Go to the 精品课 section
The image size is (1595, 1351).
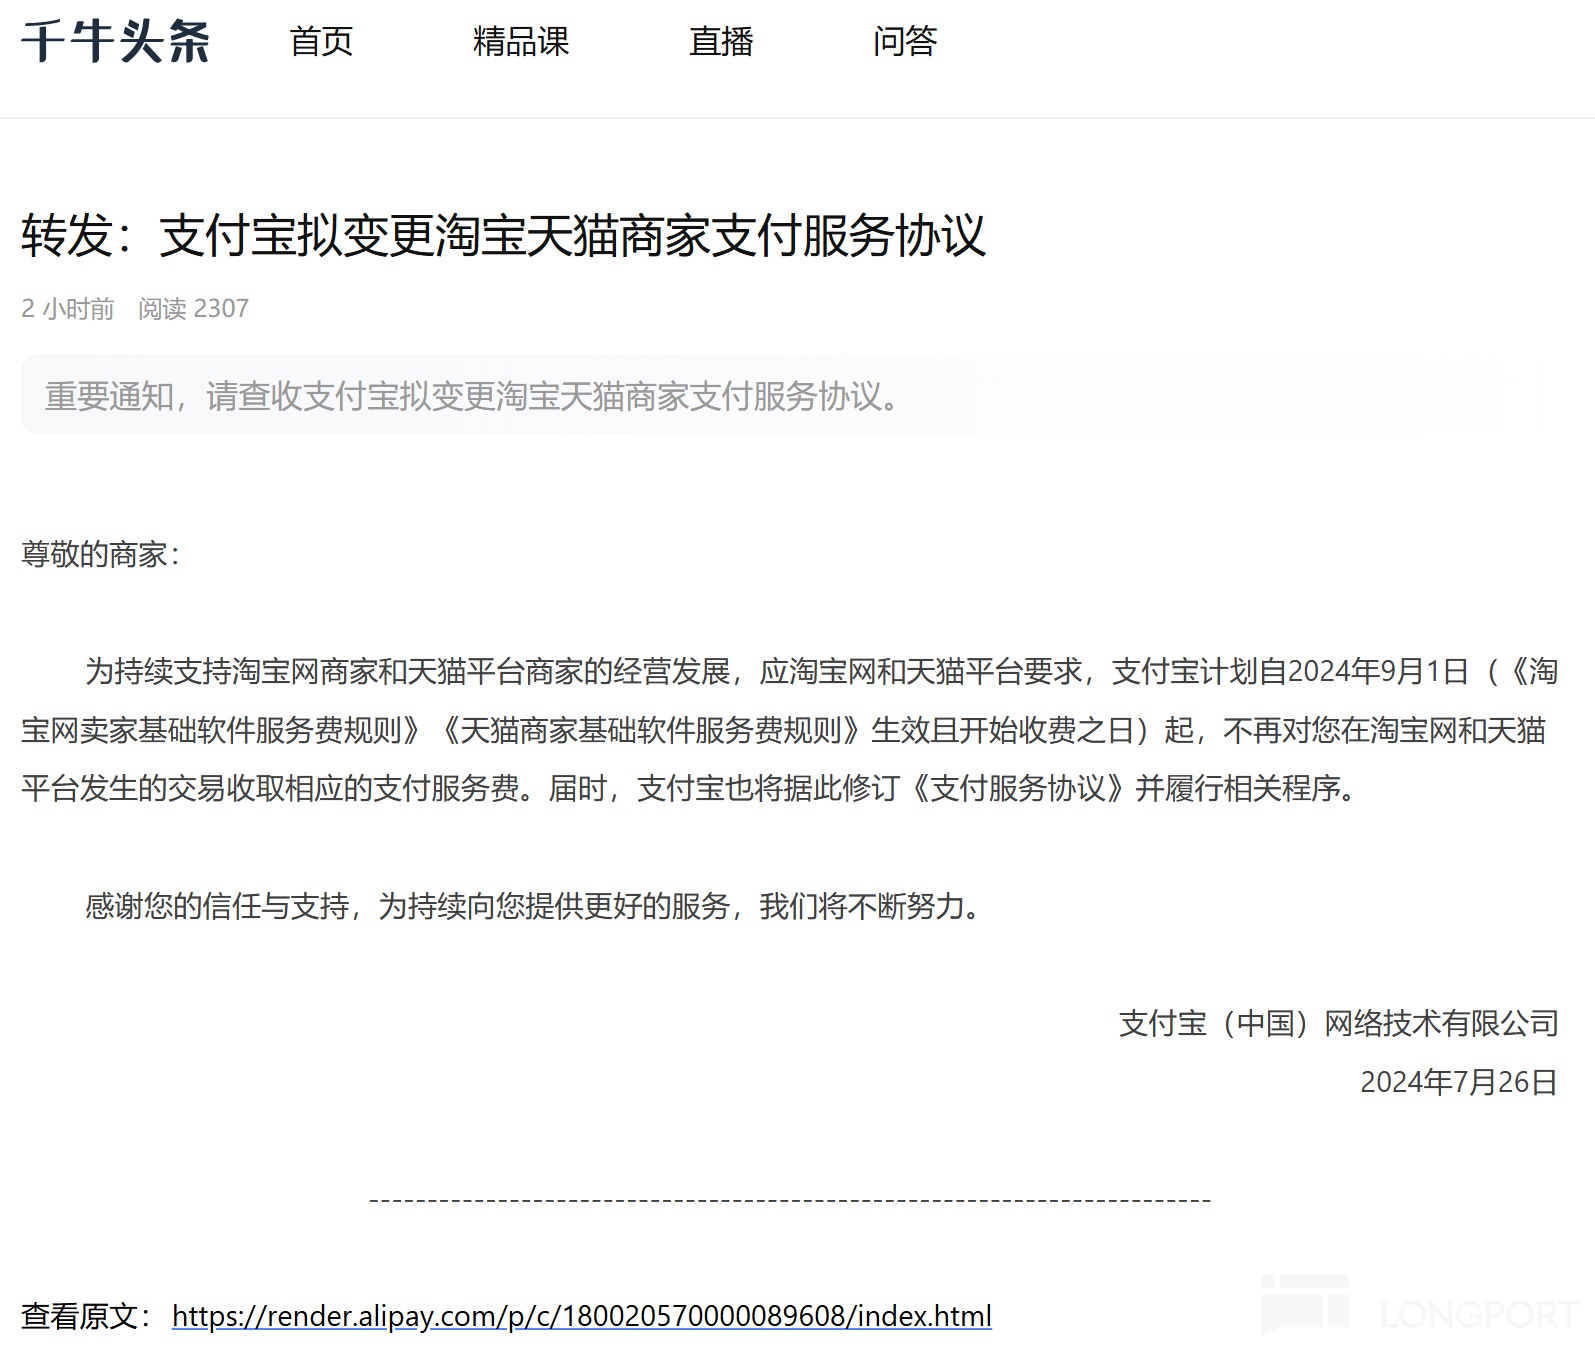(521, 42)
